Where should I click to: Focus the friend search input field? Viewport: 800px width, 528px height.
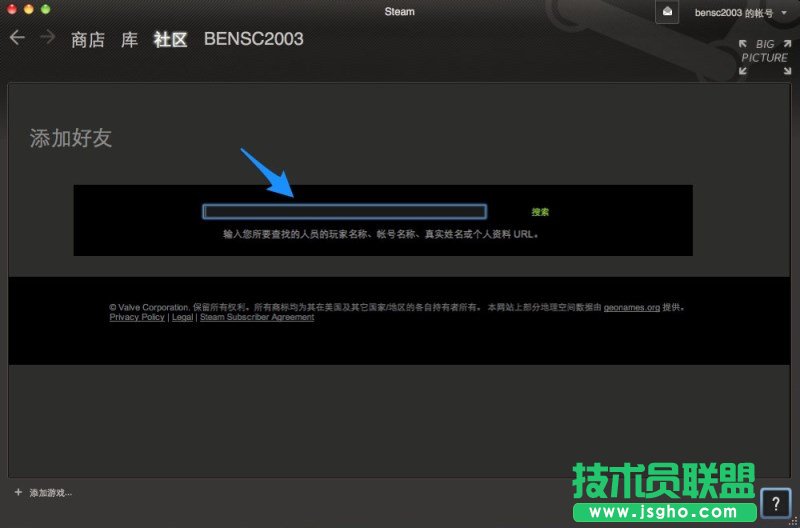(x=344, y=212)
